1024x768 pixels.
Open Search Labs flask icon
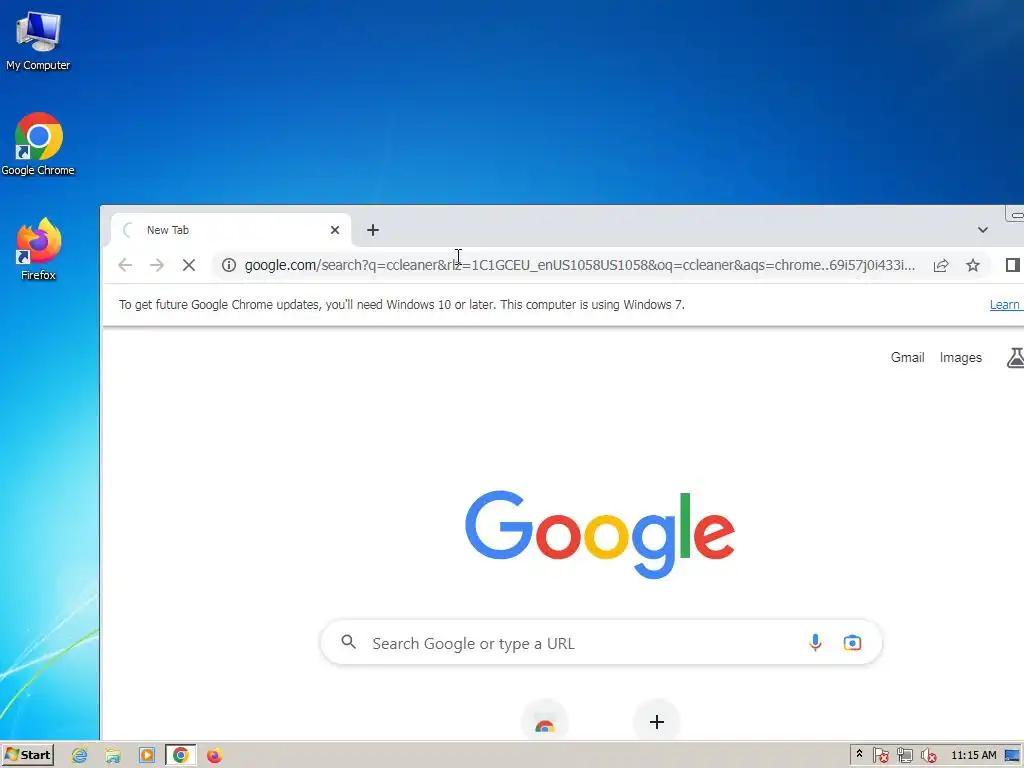1016,357
